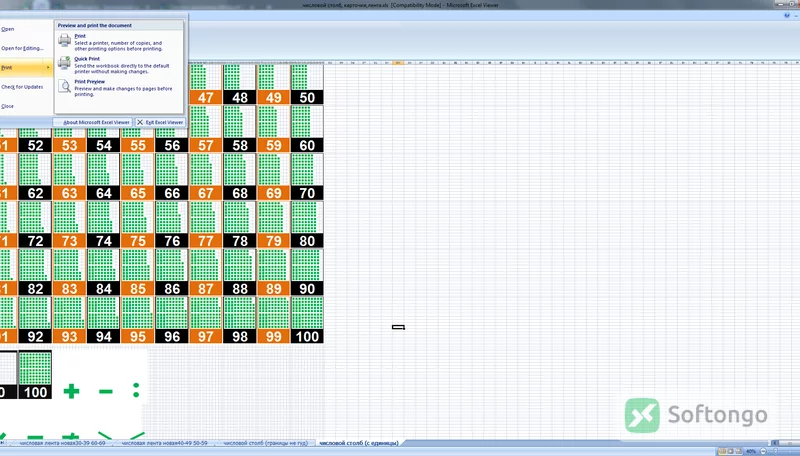Click the number card 99
This screenshot has width=800, height=456.
pyautogui.click(x=273, y=320)
